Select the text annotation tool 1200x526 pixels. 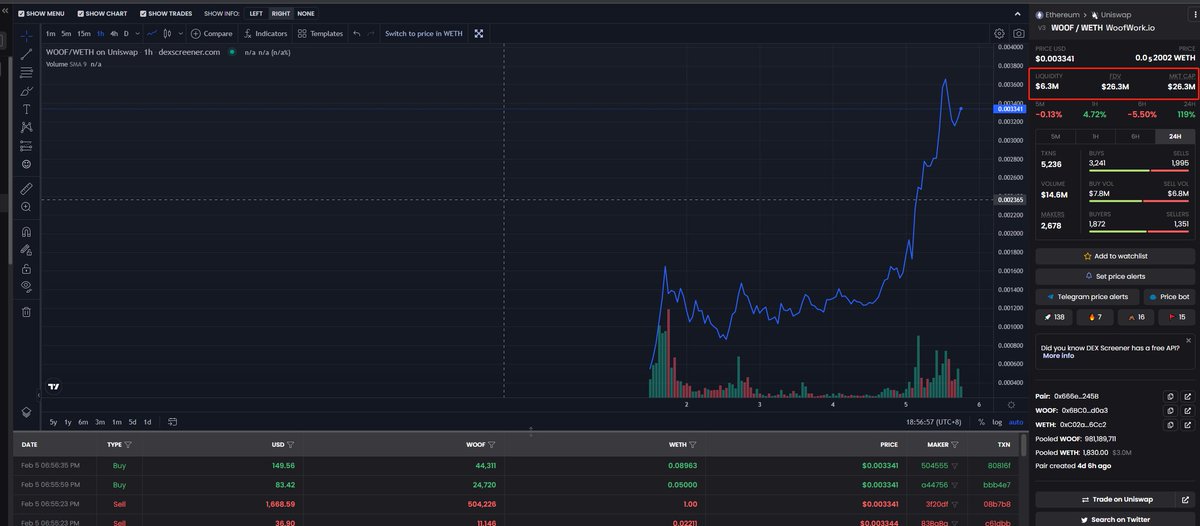(x=27, y=108)
